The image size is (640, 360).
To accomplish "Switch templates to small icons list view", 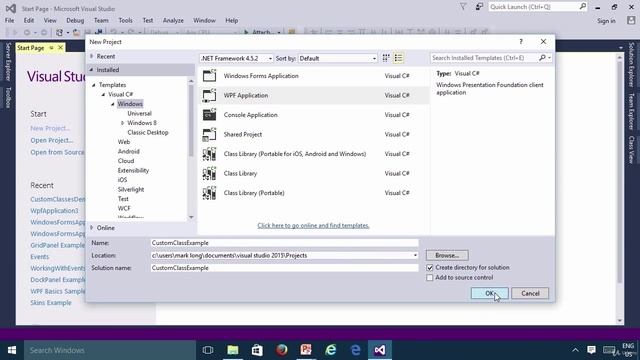I will pyautogui.click(x=398, y=58).
